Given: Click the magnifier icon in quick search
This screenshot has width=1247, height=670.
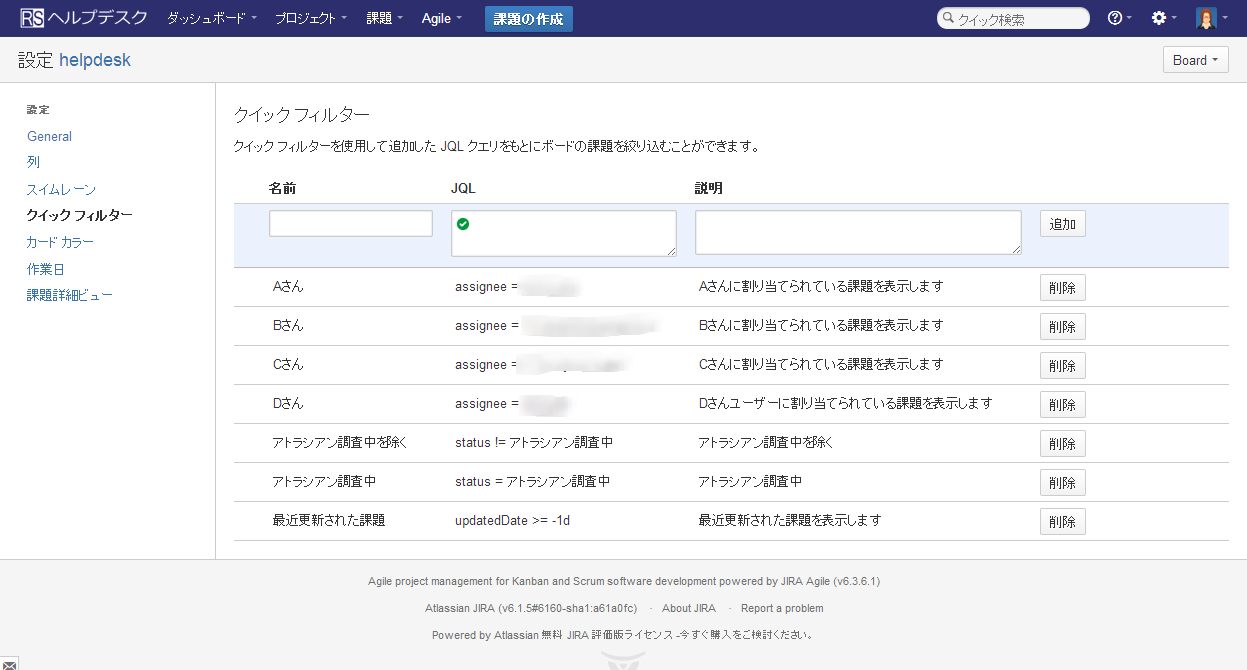Looking at the screenshot, I should click(949, 19).
